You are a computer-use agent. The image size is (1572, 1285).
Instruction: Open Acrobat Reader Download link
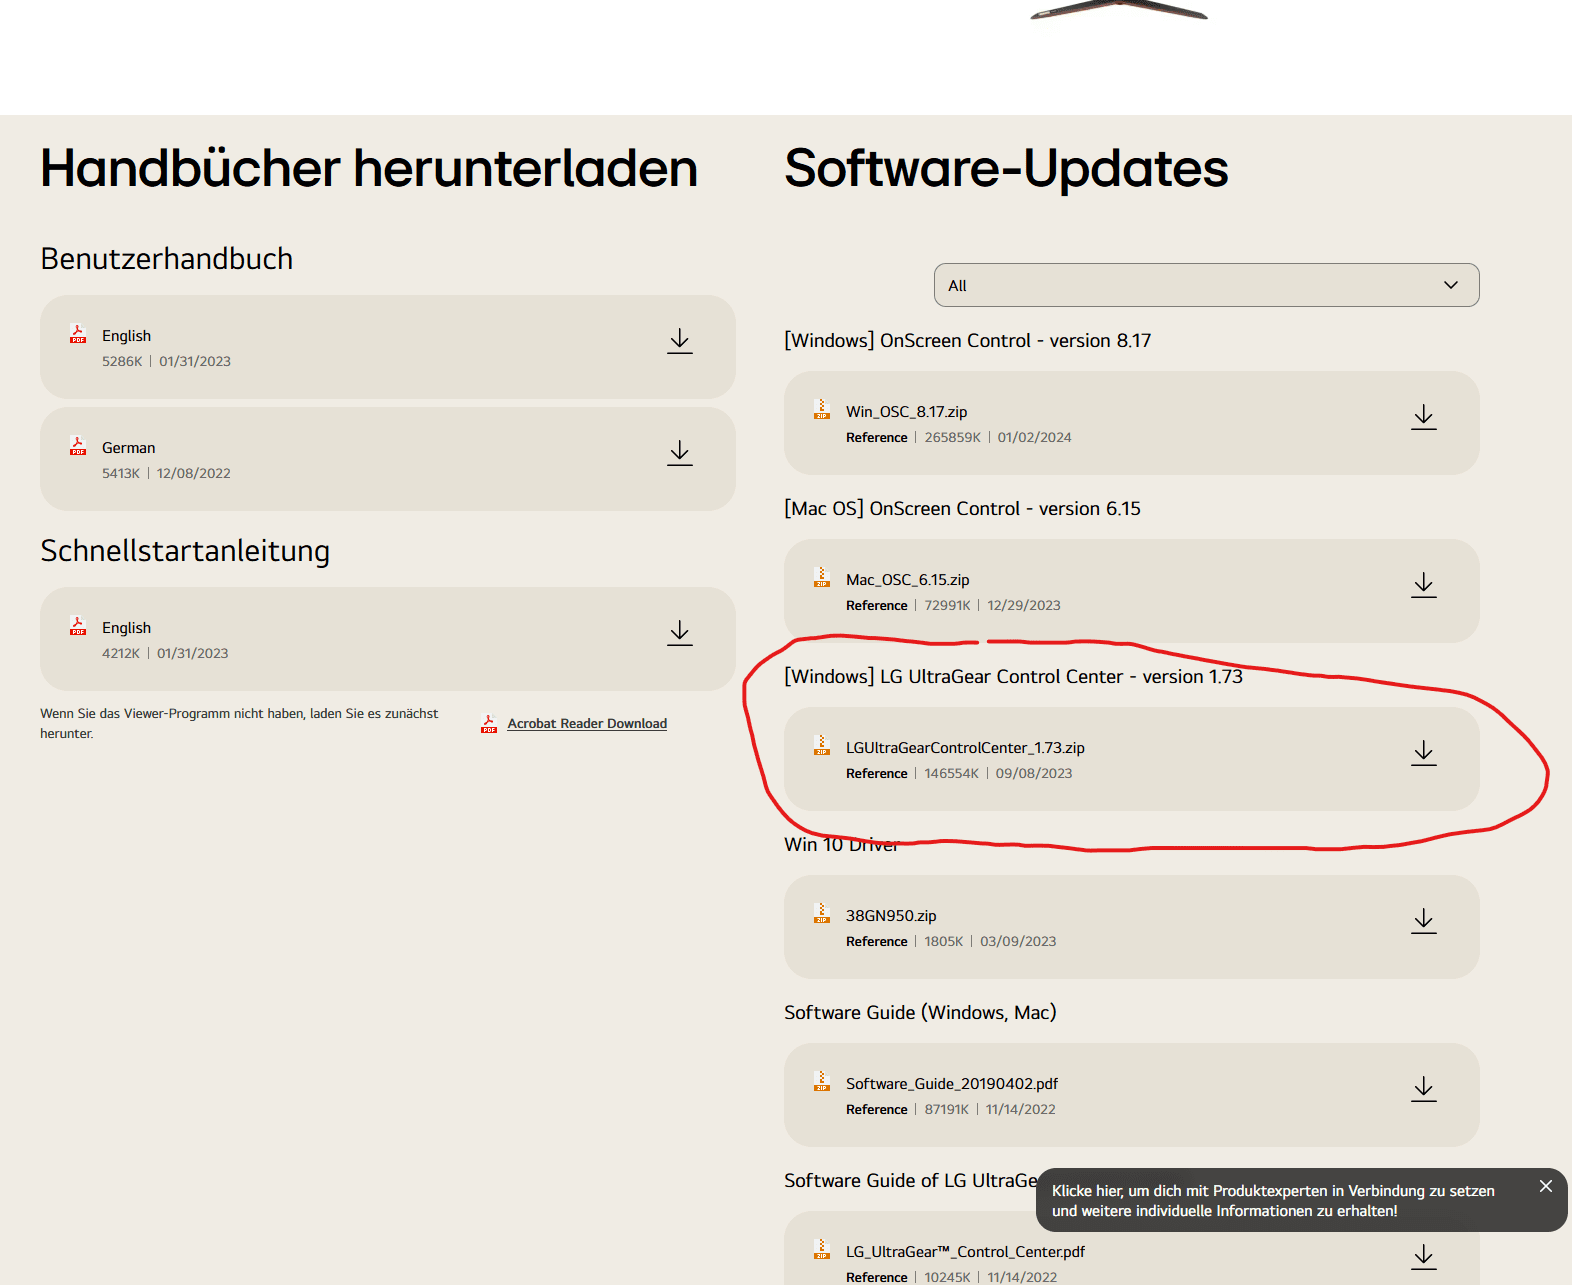pyautogui.click(x=587, y=723)
